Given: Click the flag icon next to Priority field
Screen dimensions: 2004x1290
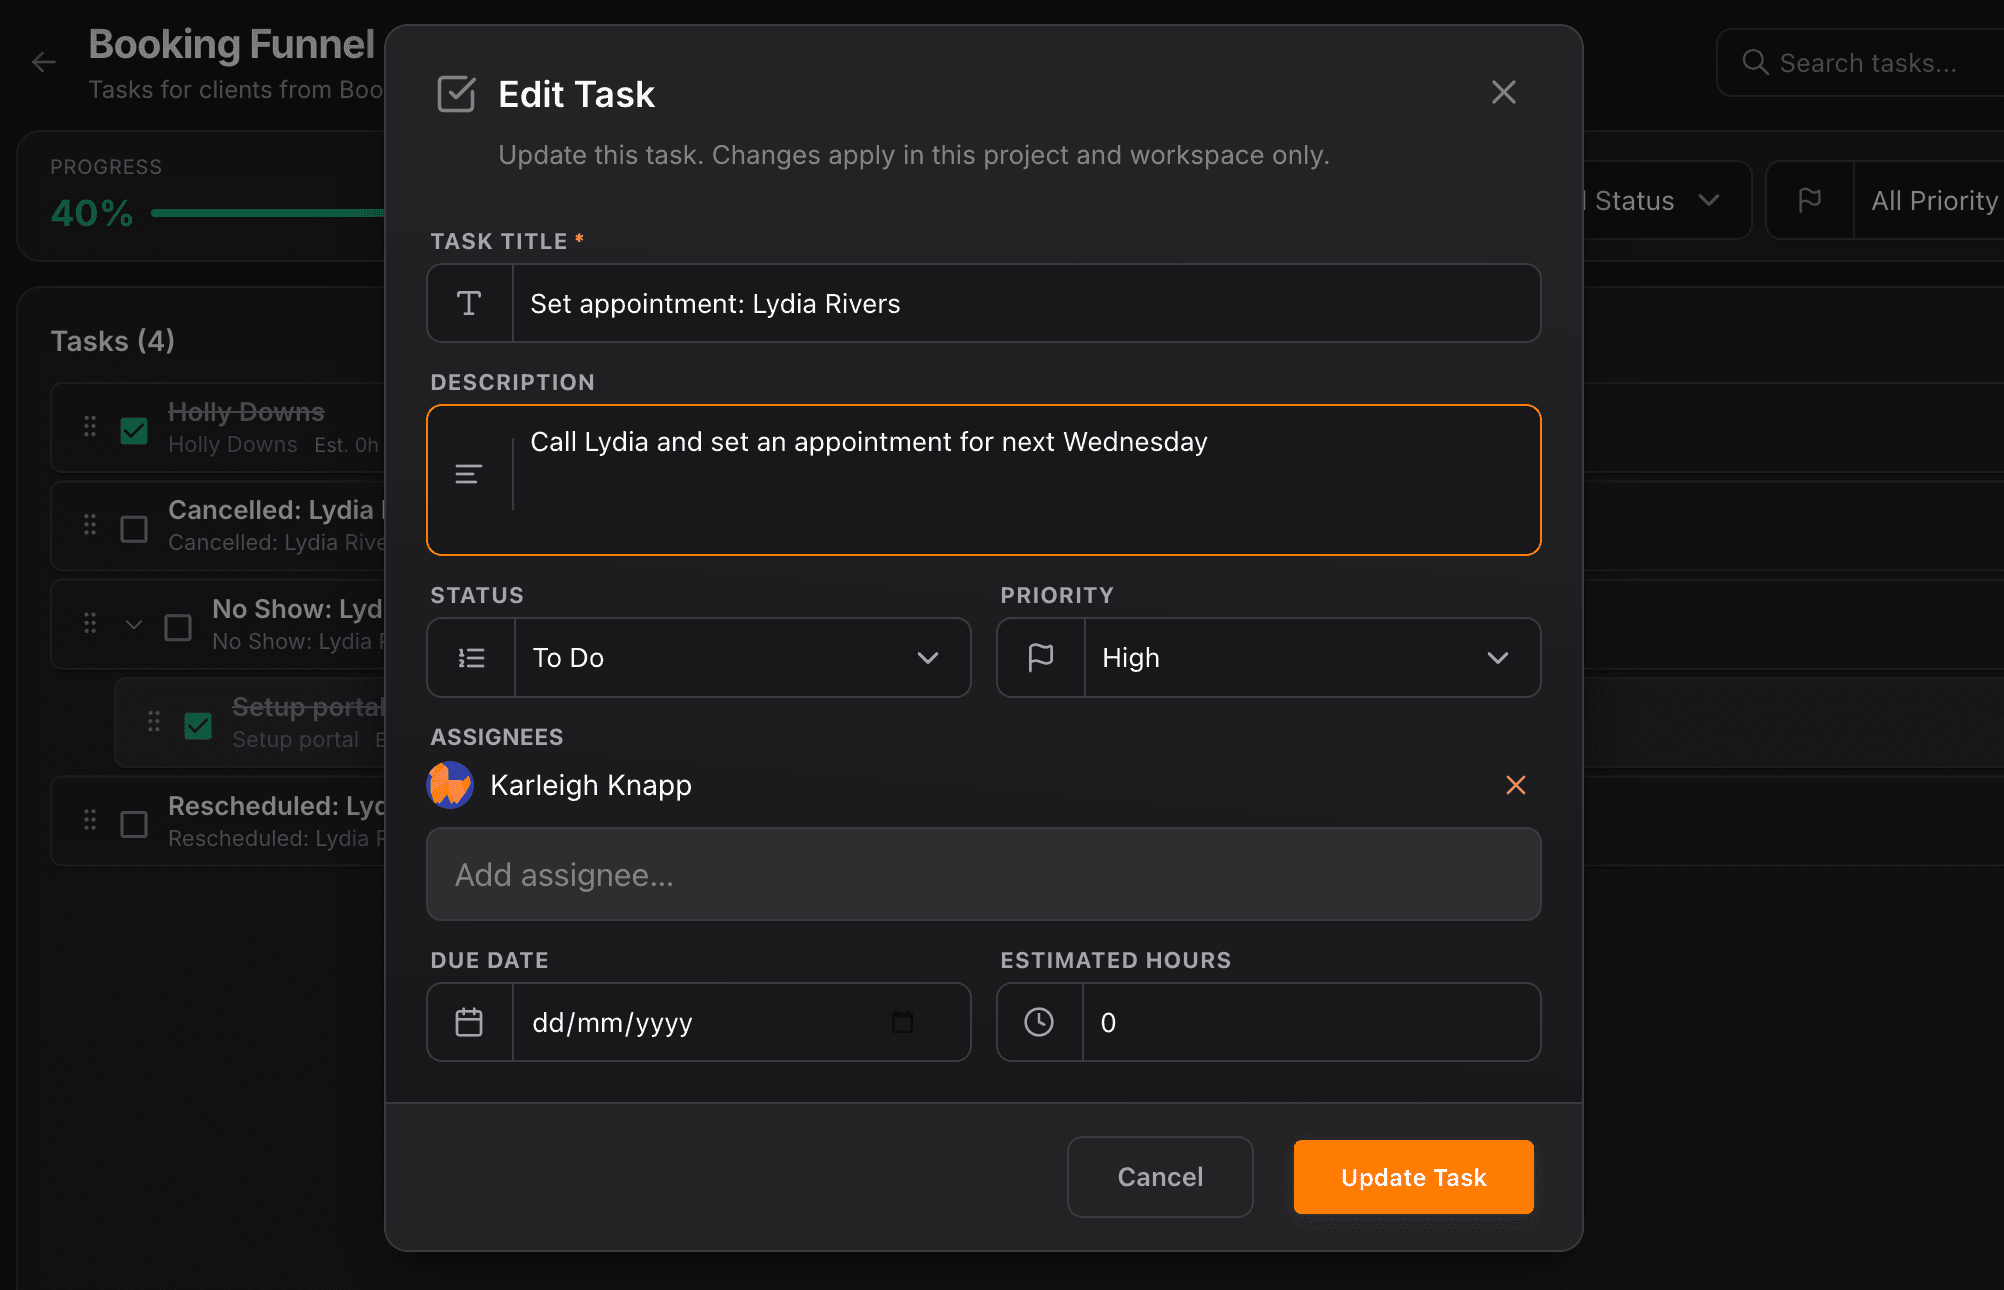Looking at the screenshot, I should coord(1040,657).
